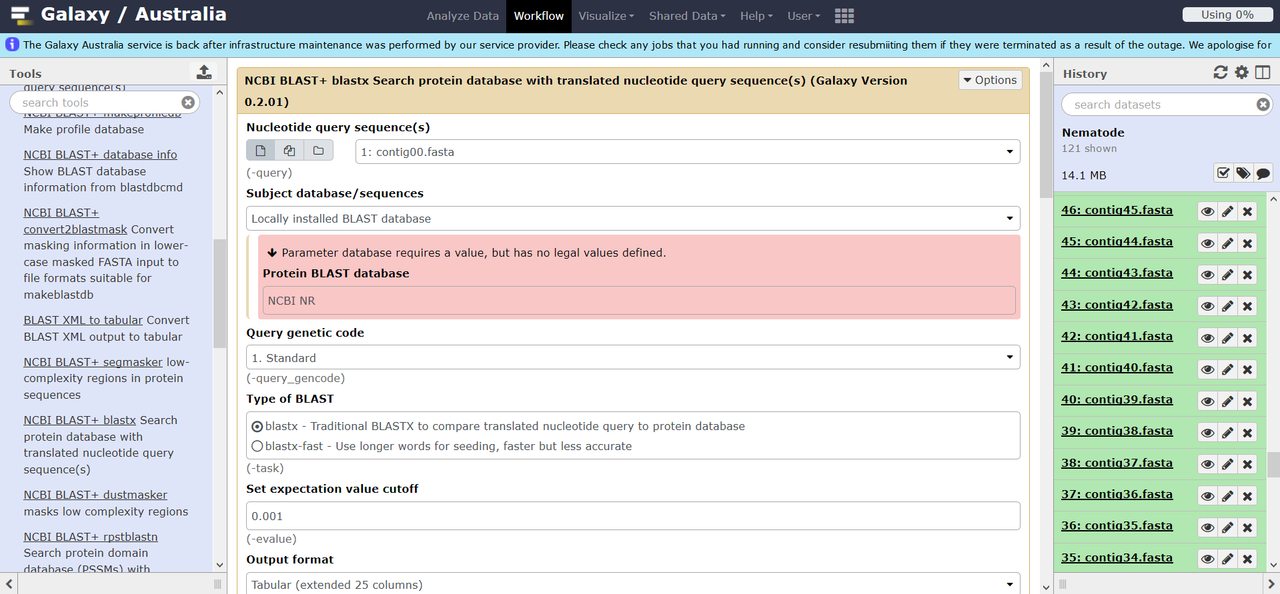
Task: Toggle dataset selection checkbox in history
Action: [1223, 173]
